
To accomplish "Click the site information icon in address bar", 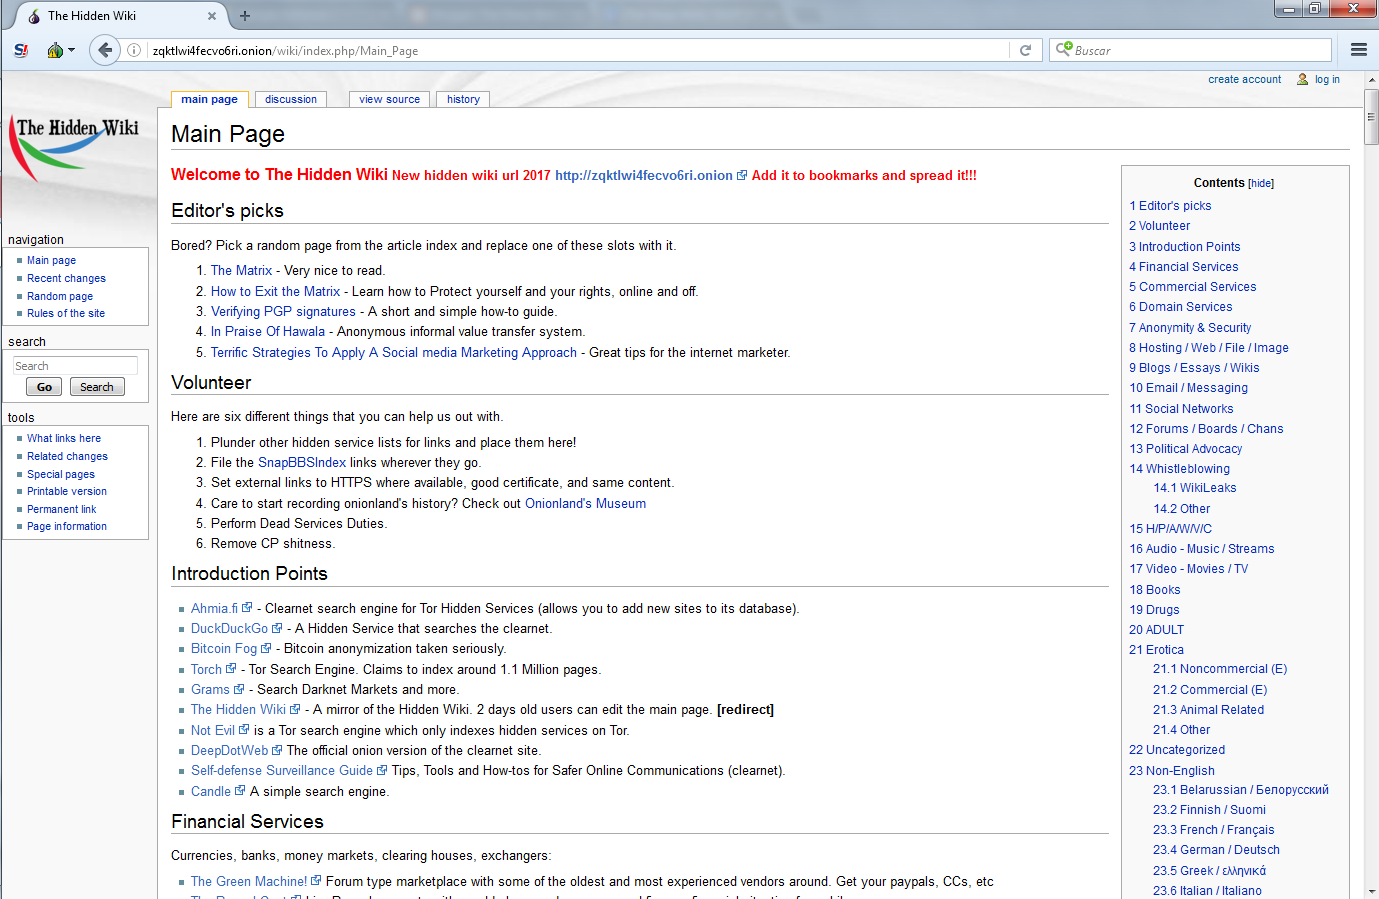I will click(x=134, y=50).
